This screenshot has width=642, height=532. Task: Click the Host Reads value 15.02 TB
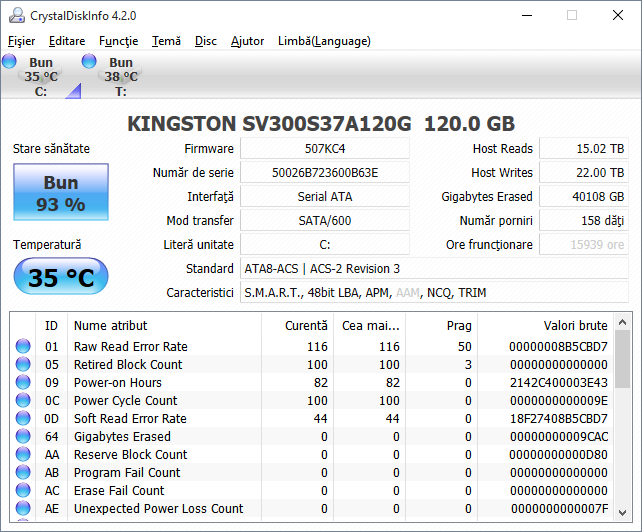click(x=584, y=148)
